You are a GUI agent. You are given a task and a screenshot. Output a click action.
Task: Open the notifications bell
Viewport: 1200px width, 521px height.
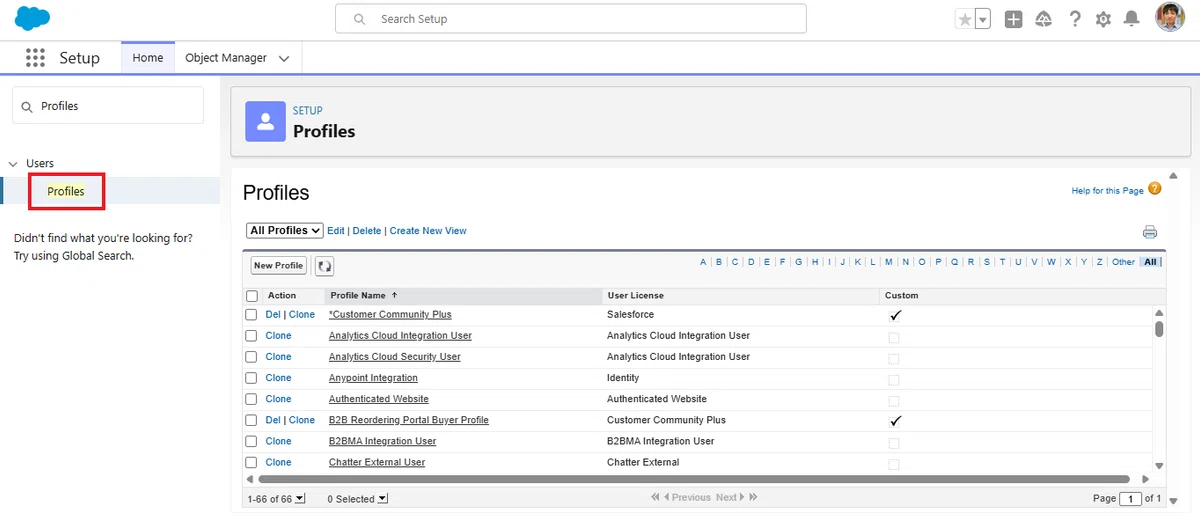[1132, 19]
